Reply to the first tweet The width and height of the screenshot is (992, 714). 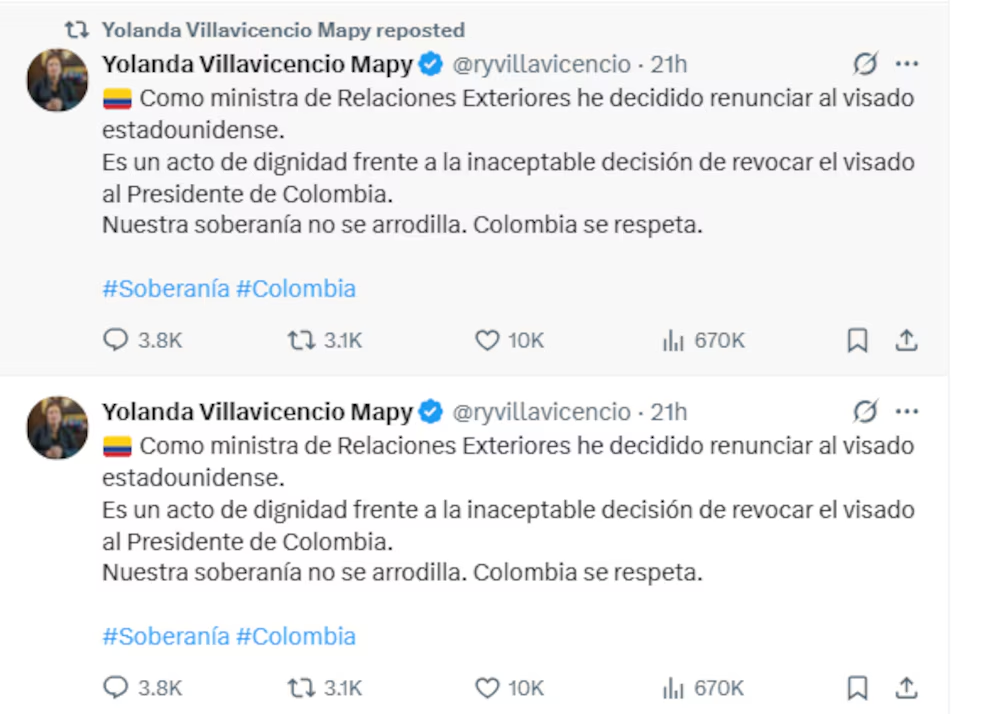click(116, 341)
